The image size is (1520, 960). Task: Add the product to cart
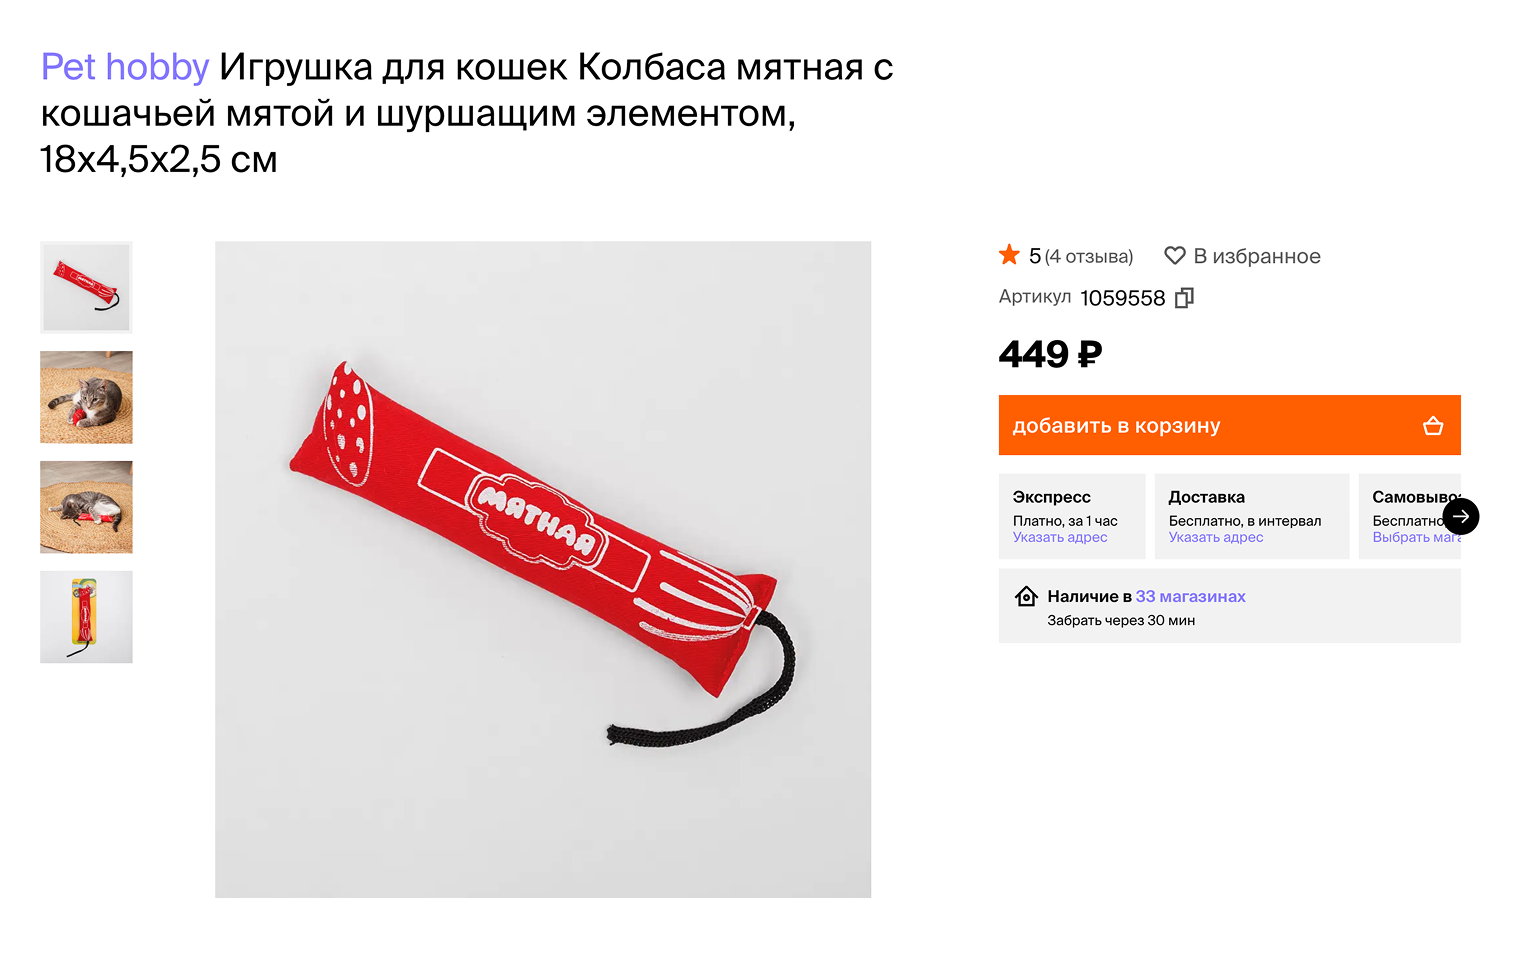pos(1229,425)
